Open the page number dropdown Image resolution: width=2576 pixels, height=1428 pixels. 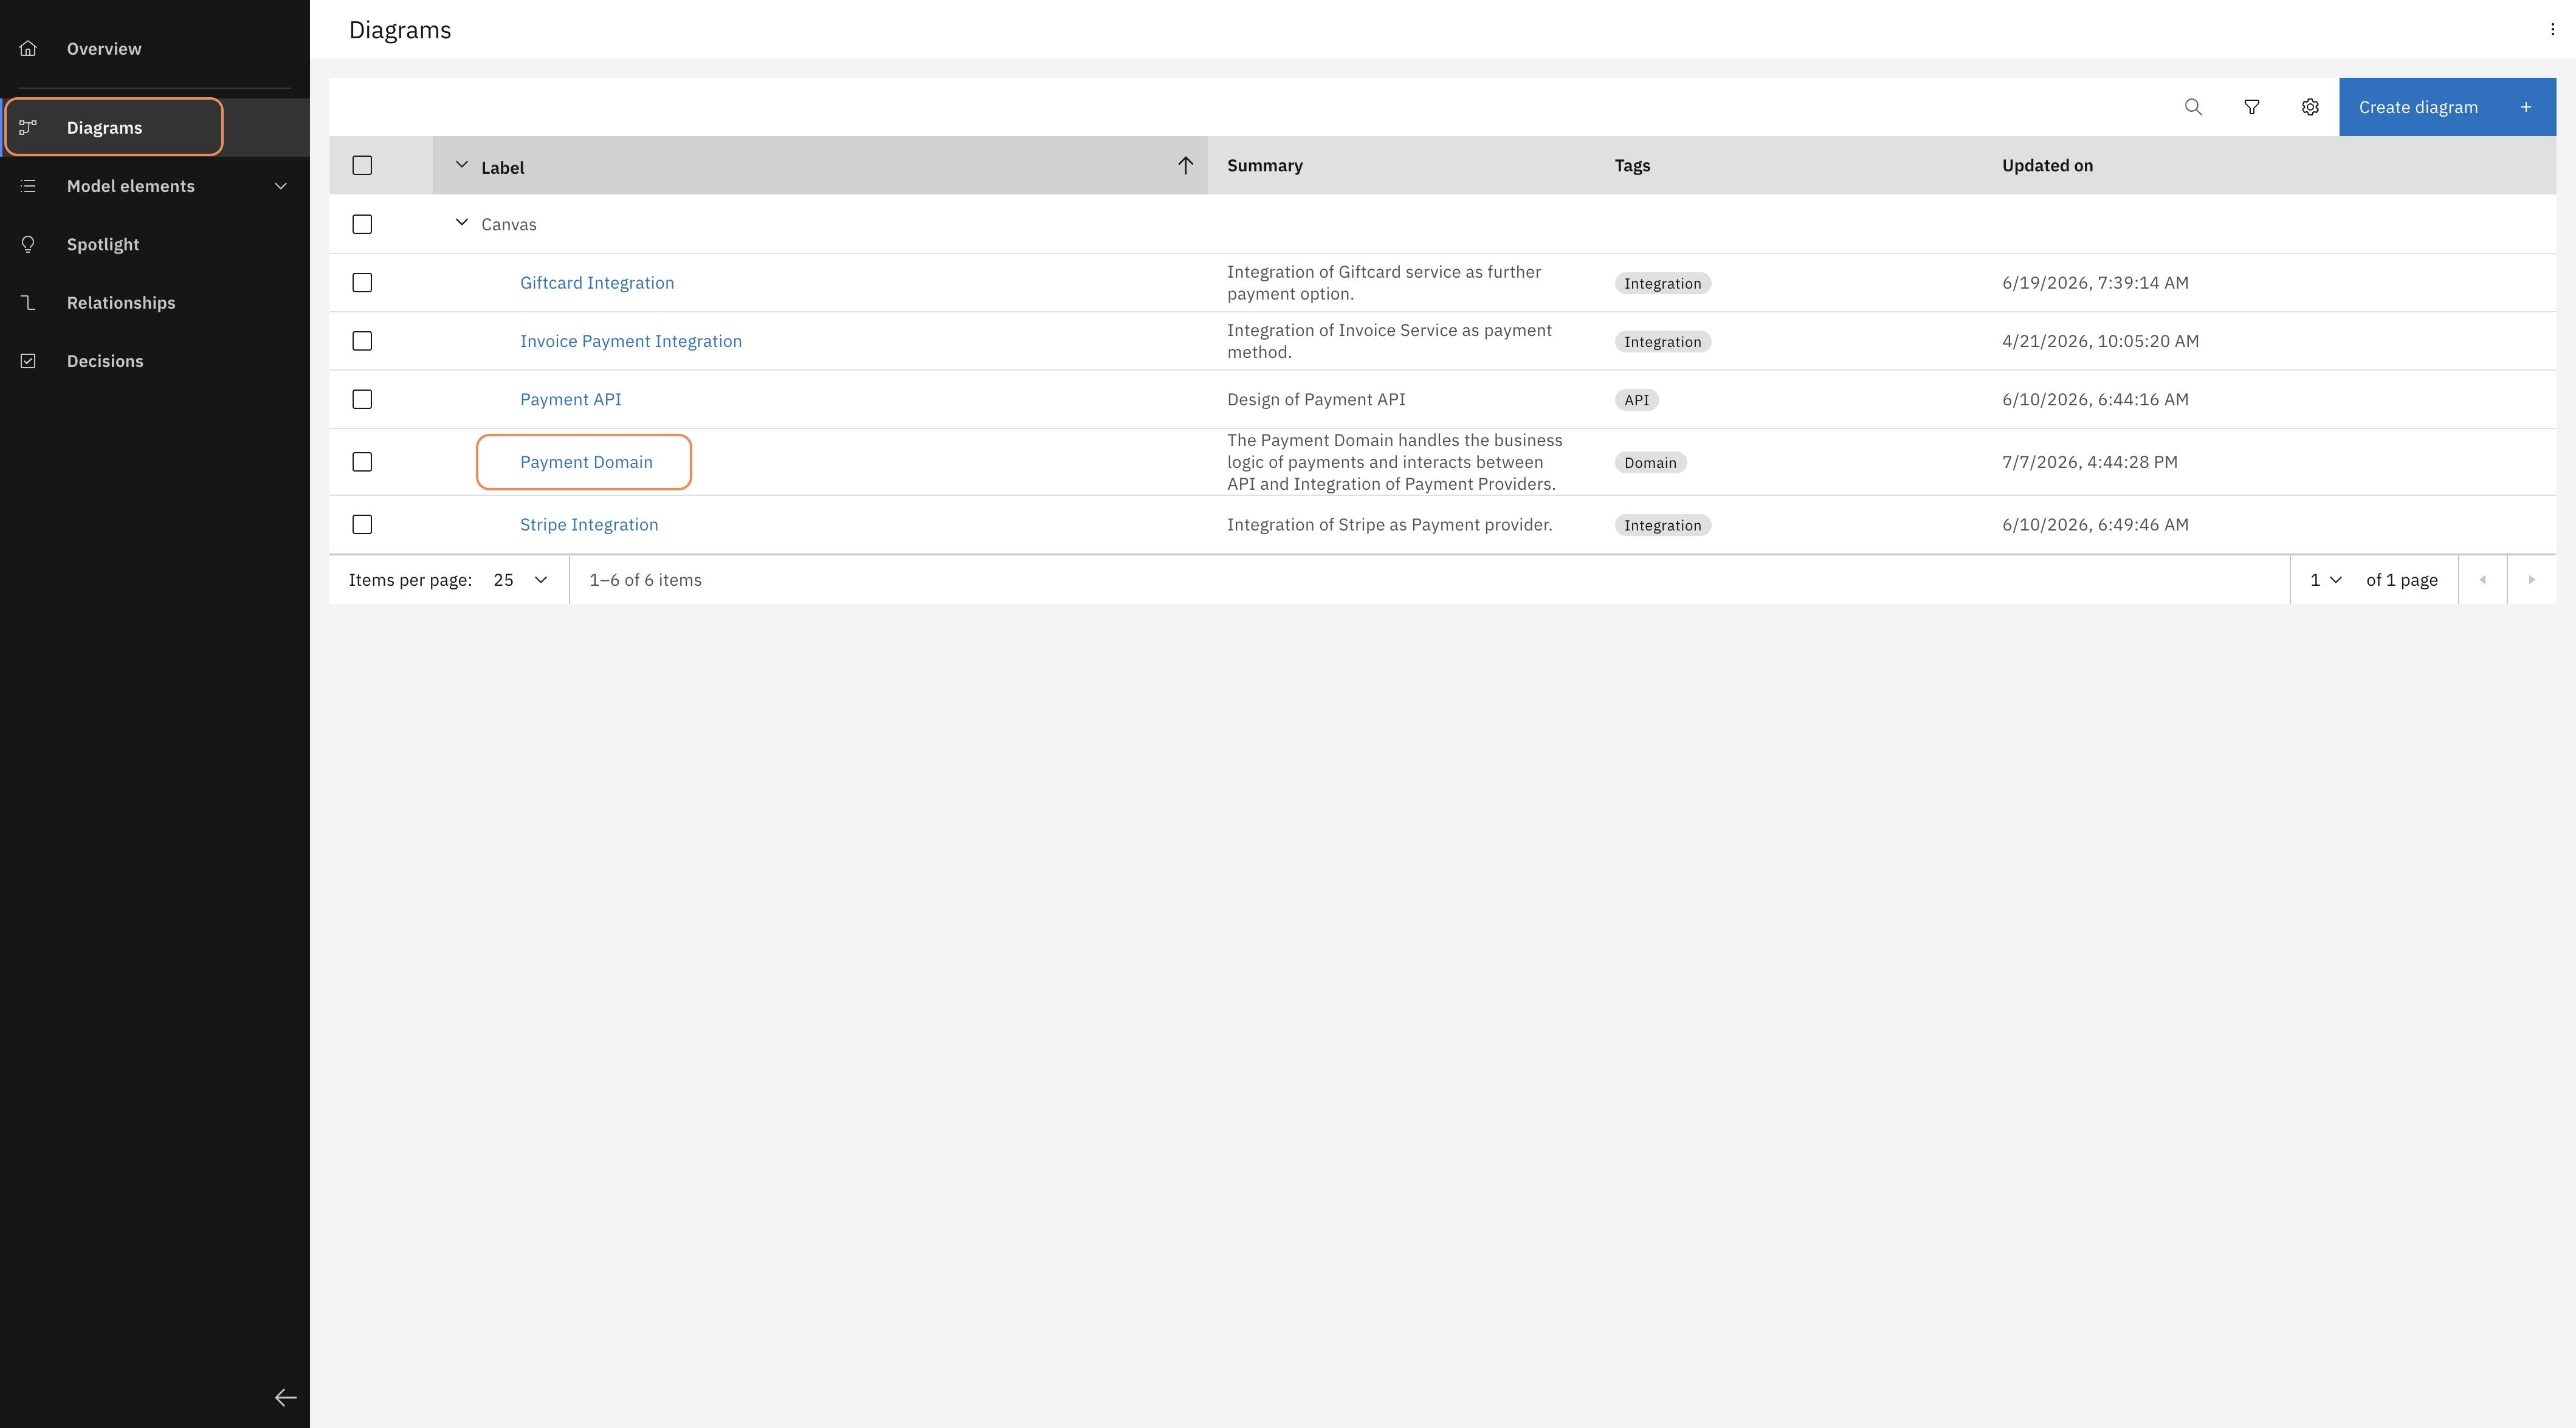click(2325, 580)
